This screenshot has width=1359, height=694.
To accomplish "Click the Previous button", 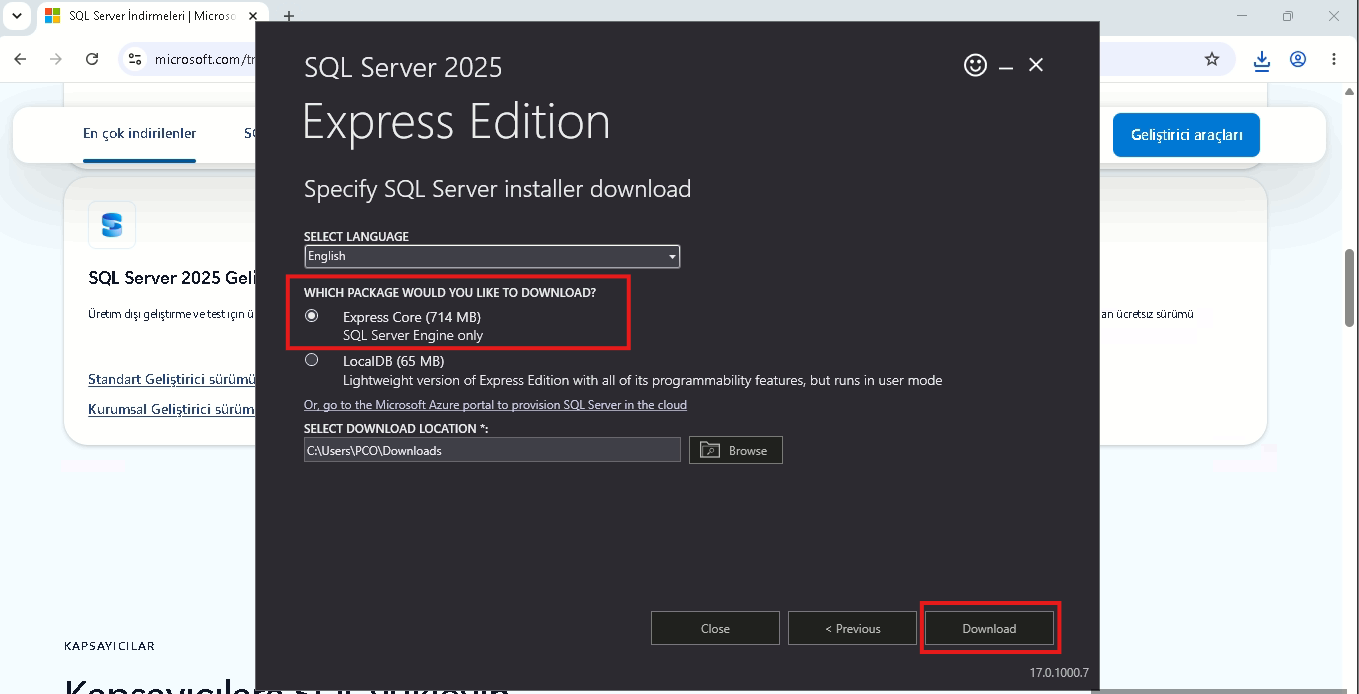I will [852, 628].
